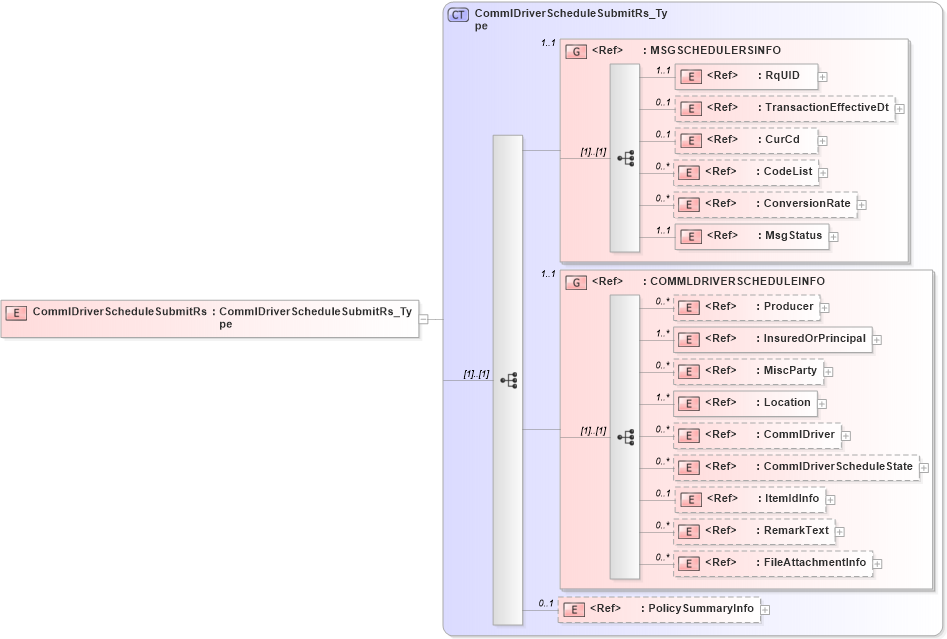
Task: Click the outer sequence compositor icon of the complex type
Action: point(510,380)
